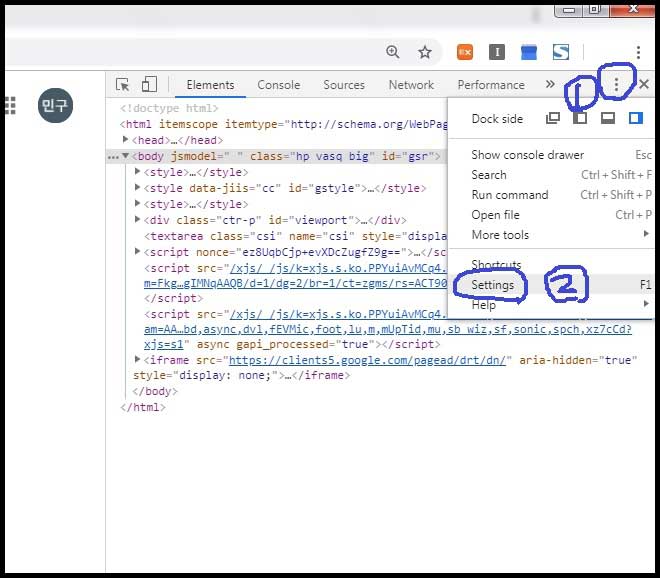Image resolution: width=660 pixels, height=578 pixels.
Task: Open the Sources tab
Action: coord(344,85)
